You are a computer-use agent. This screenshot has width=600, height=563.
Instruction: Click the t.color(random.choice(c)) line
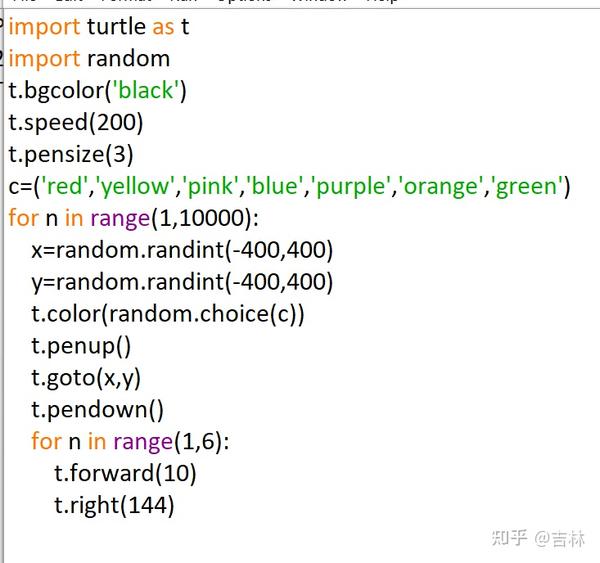[168, 315]
